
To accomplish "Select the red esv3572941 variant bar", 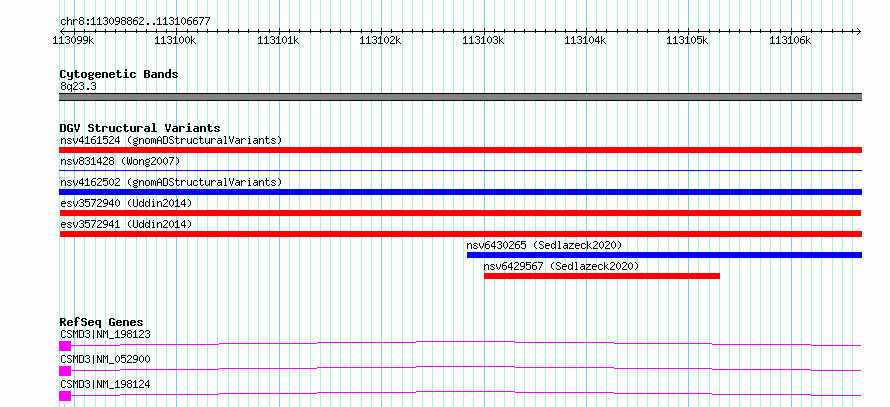I will (461, 234).
